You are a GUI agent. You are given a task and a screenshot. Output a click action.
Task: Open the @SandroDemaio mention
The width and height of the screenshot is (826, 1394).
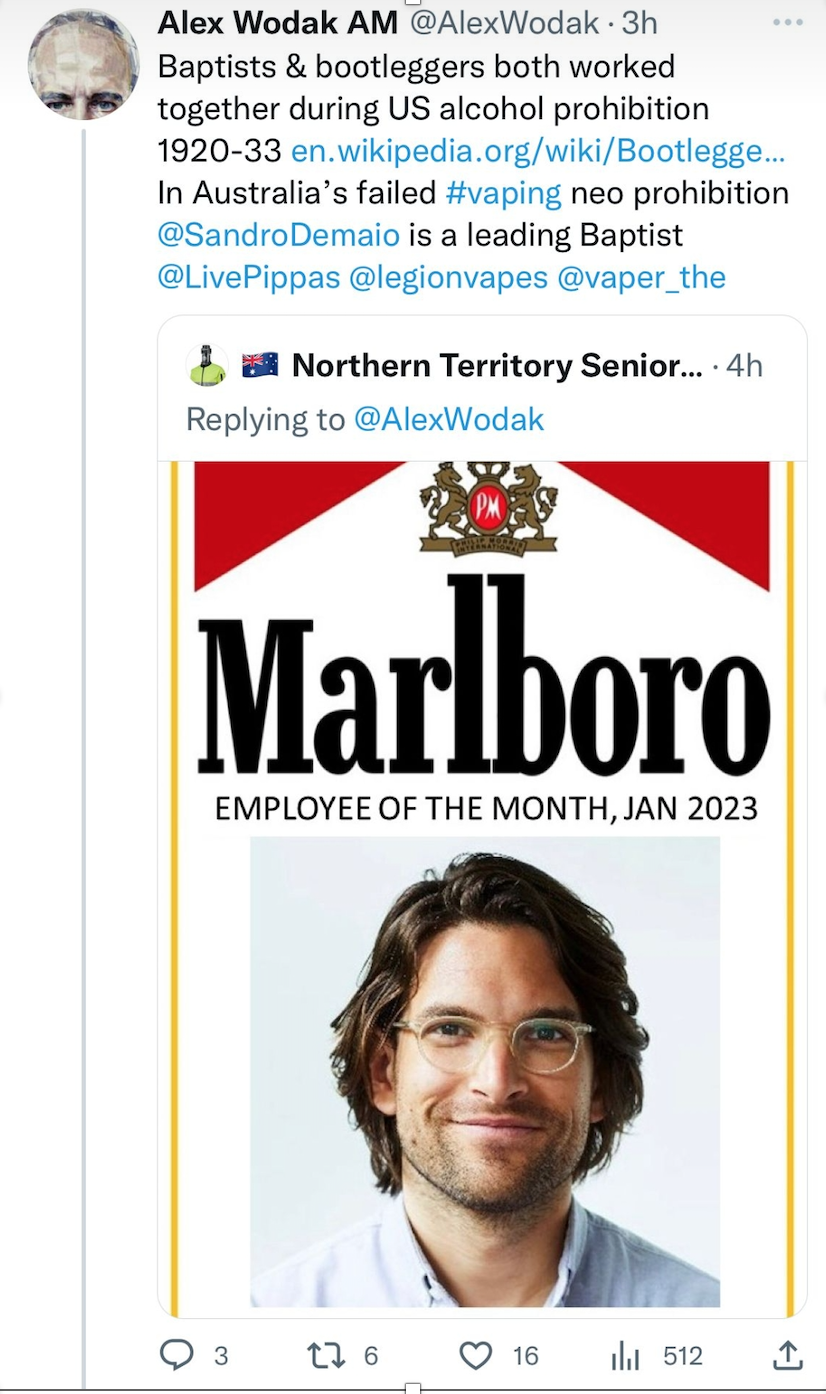279,234
